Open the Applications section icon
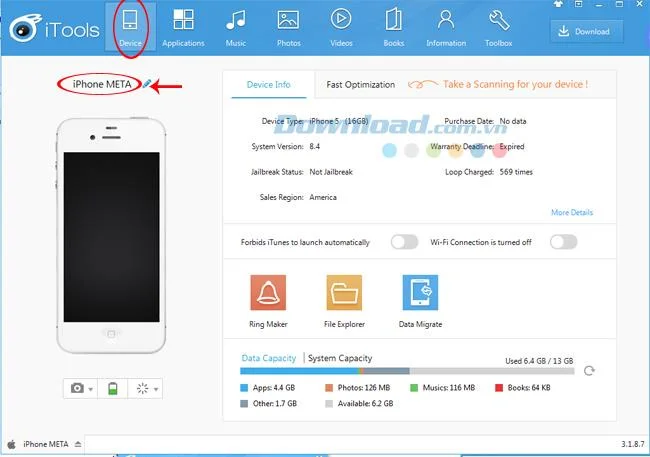The image size is (650, 457). click(183, 19)
